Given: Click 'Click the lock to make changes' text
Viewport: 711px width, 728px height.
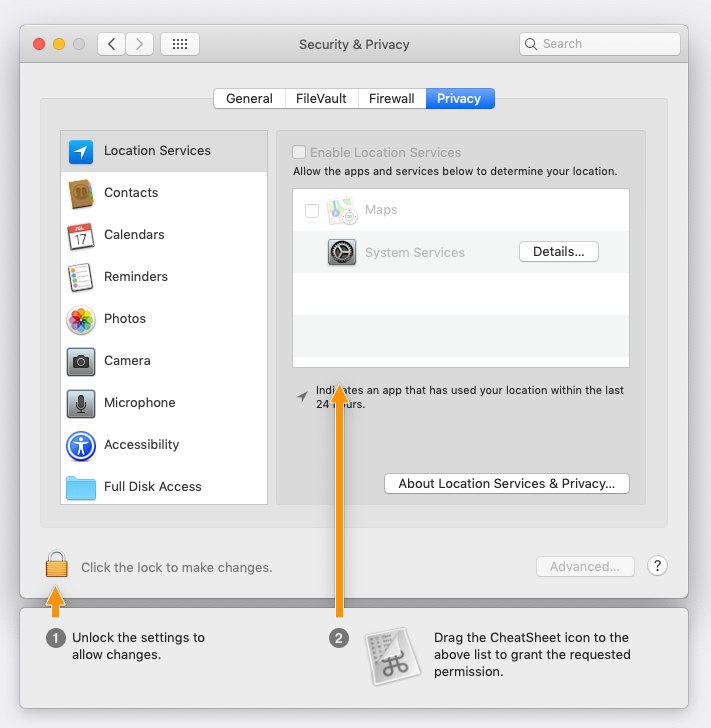Looking at the screenshot, I should coord(177,567).
